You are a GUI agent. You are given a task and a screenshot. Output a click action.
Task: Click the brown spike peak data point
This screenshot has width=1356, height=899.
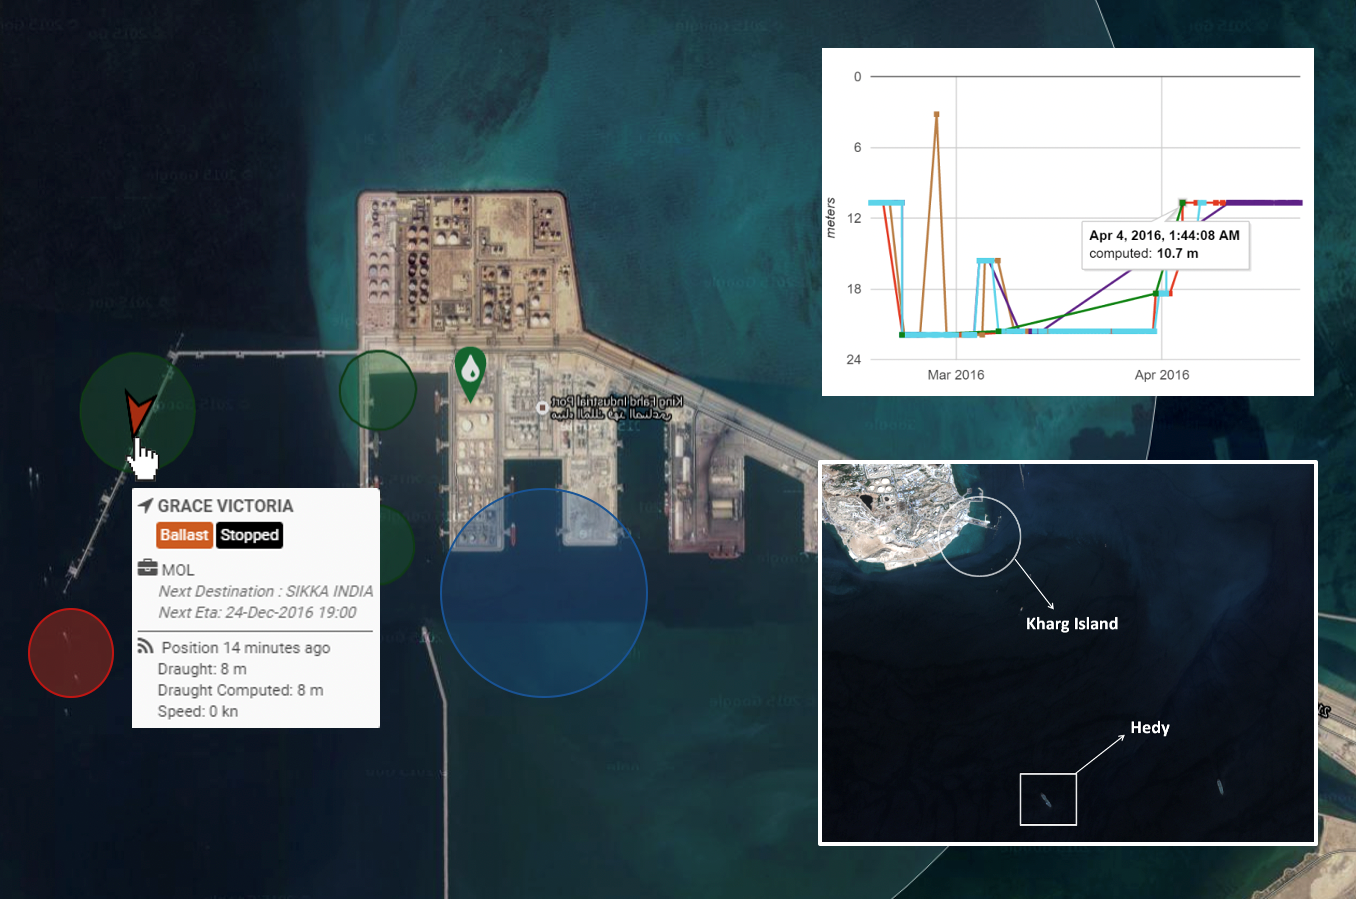[x=936, y=114]
